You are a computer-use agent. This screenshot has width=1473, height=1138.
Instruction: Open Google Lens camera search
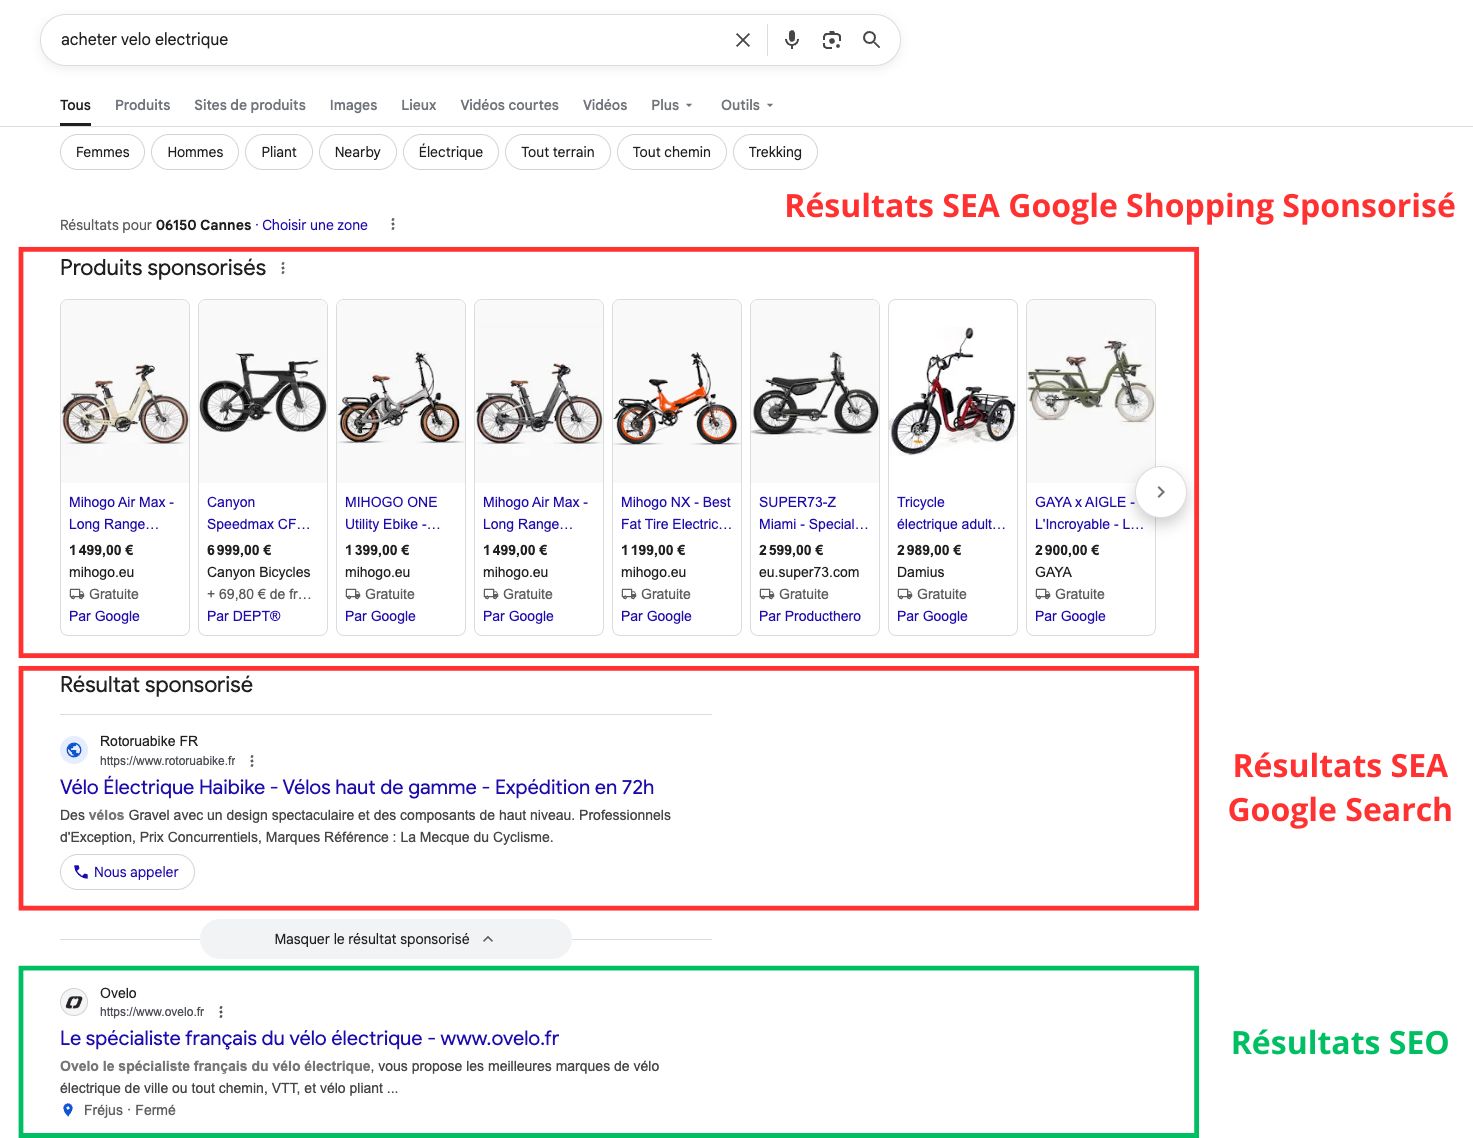click(832, 39)
